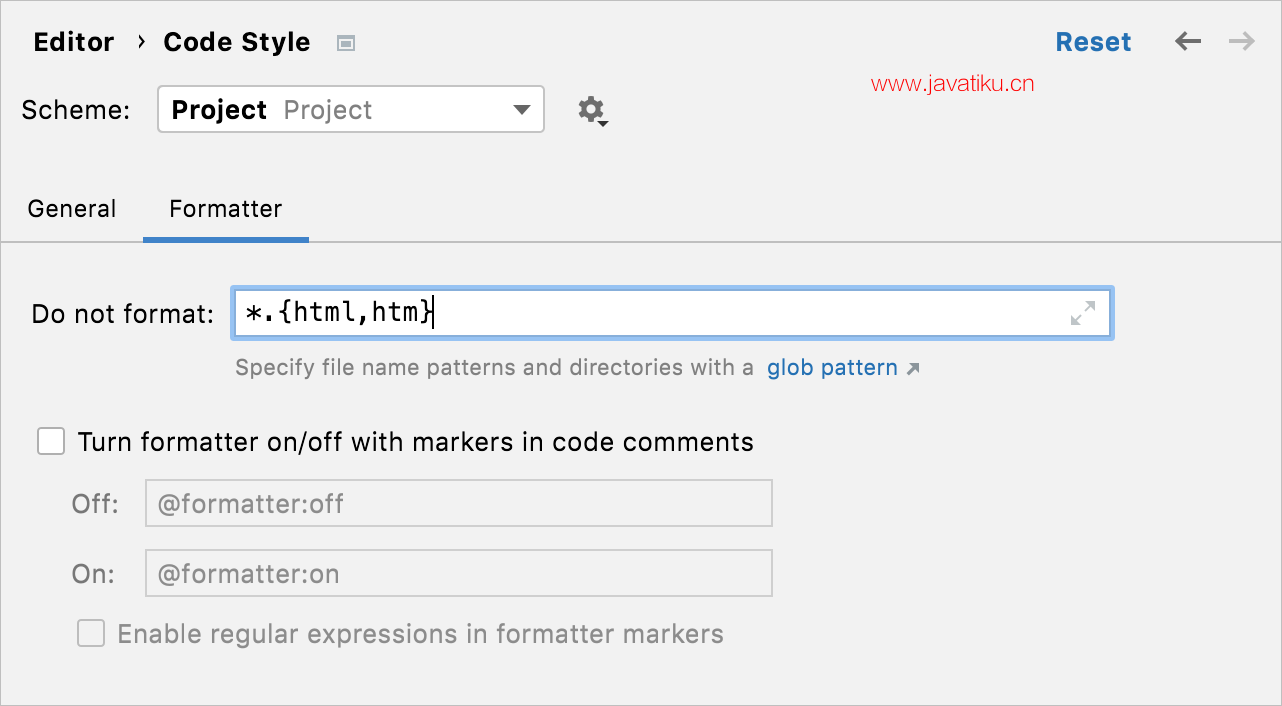Click the On marker field @formatter:on
This screenshot has height=706, width=1282.
click(x=459, y=573)
